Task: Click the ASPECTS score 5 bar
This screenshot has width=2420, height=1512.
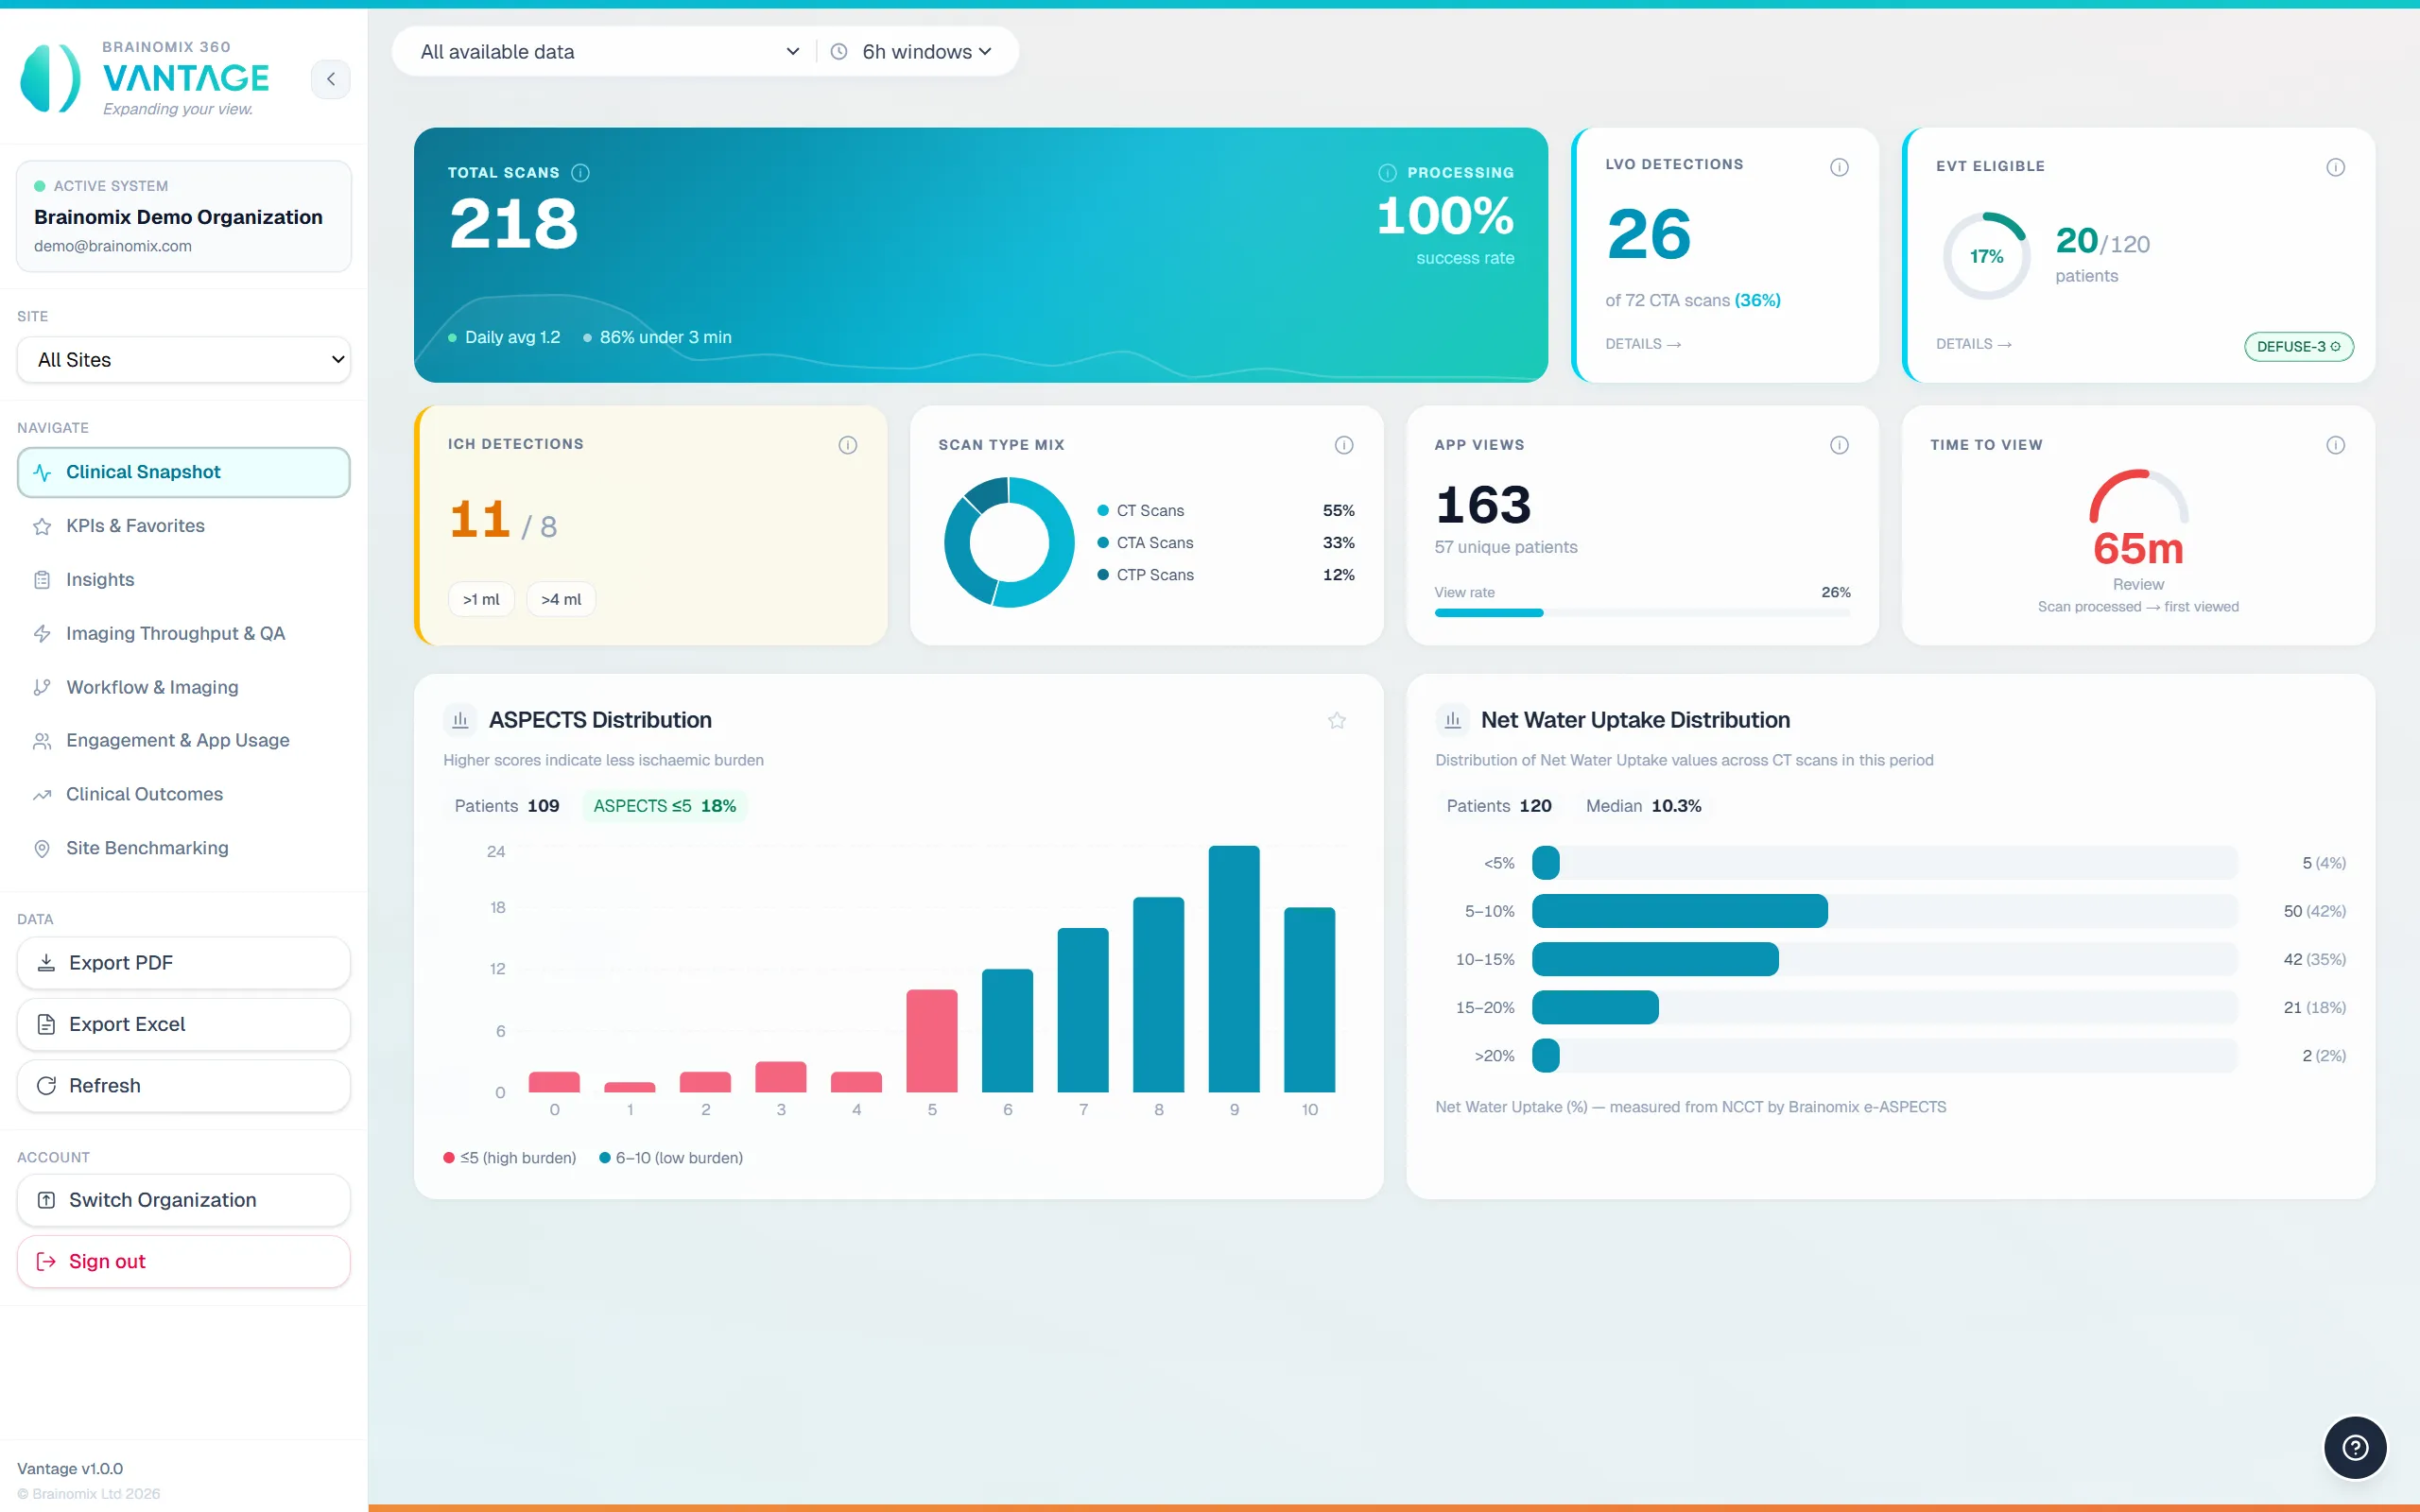Action: point(931,1040)
